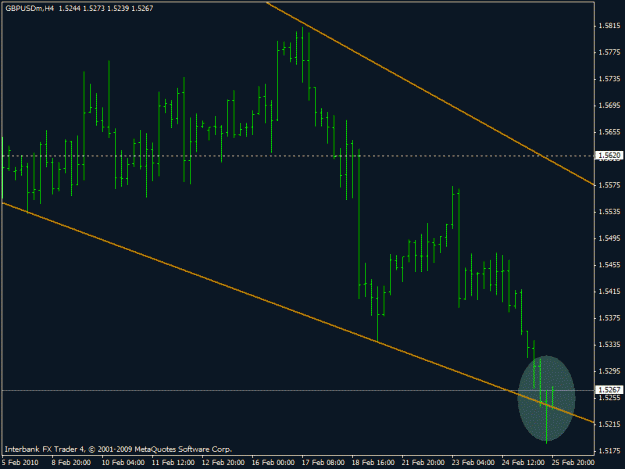Click the 8 Feb 20:00 time label

click(x=71, y=462)
